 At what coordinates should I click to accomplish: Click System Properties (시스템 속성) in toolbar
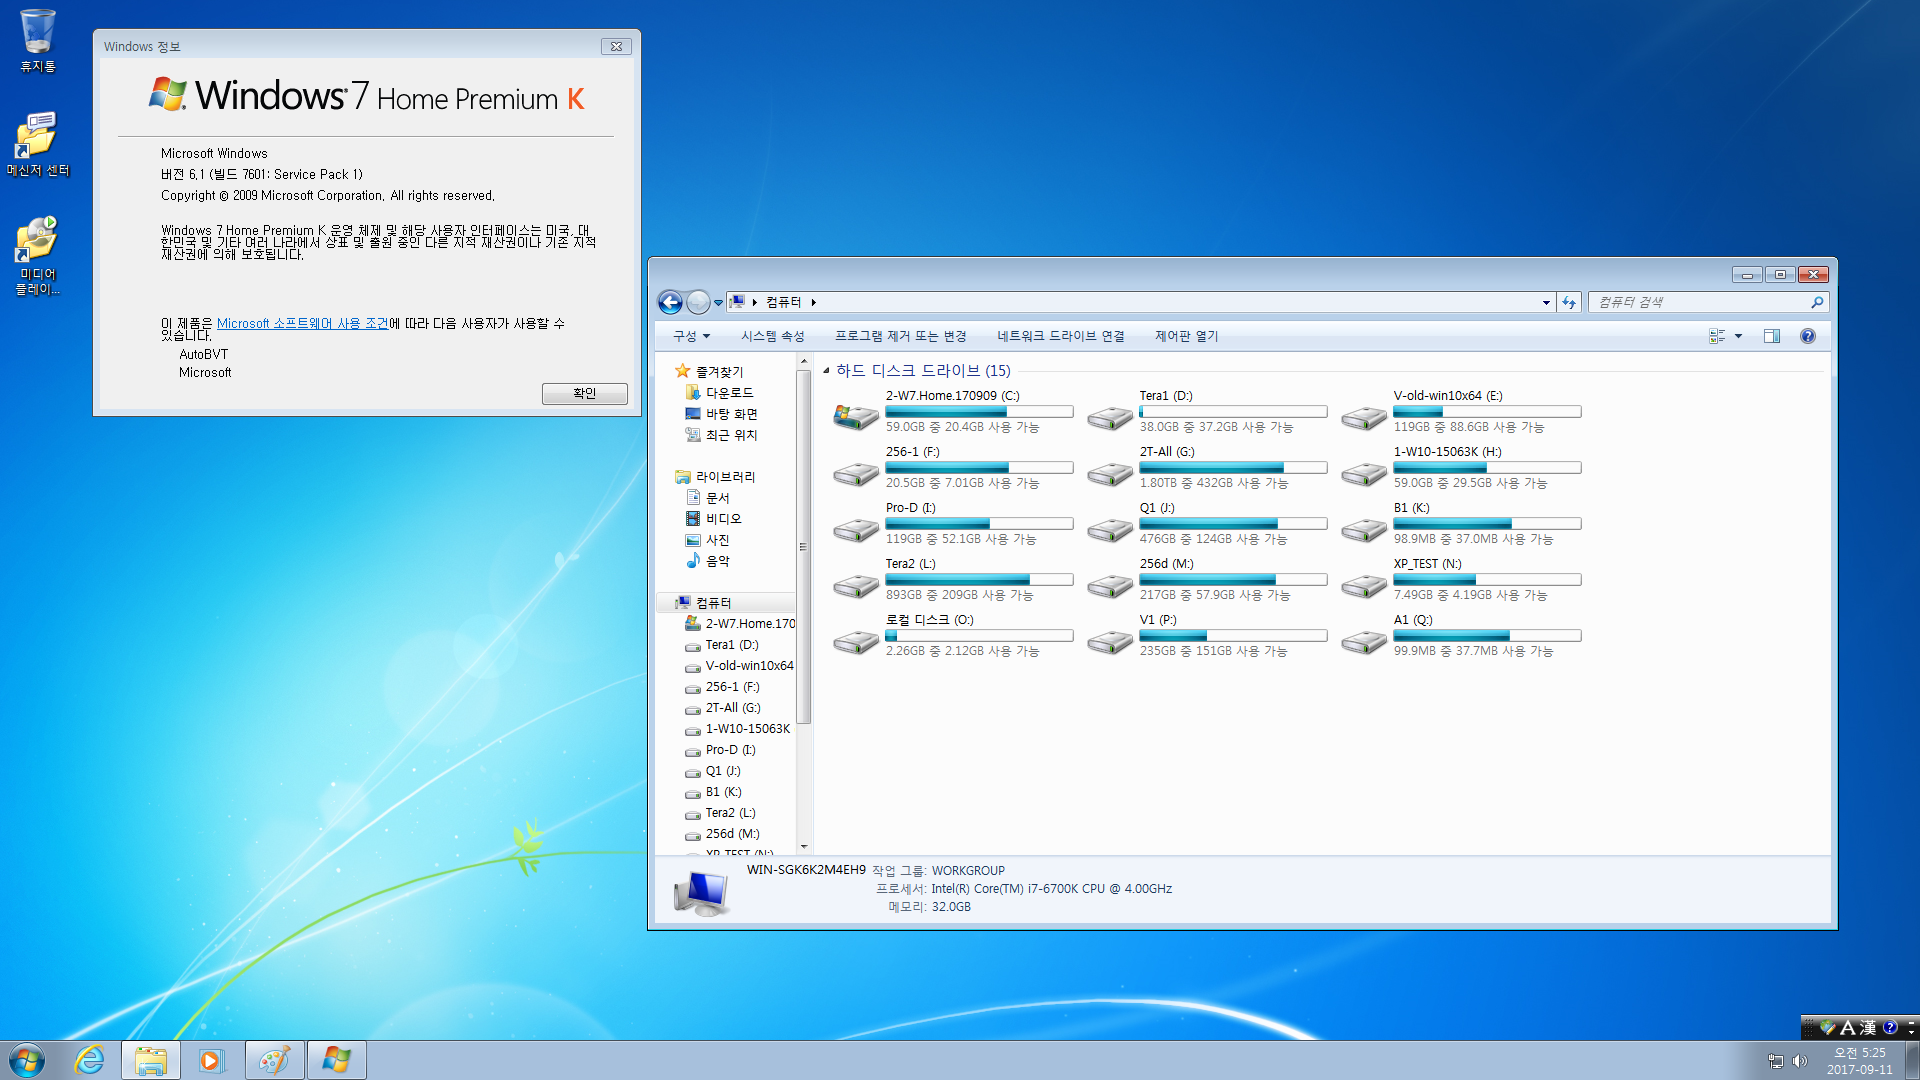[772, 336]
